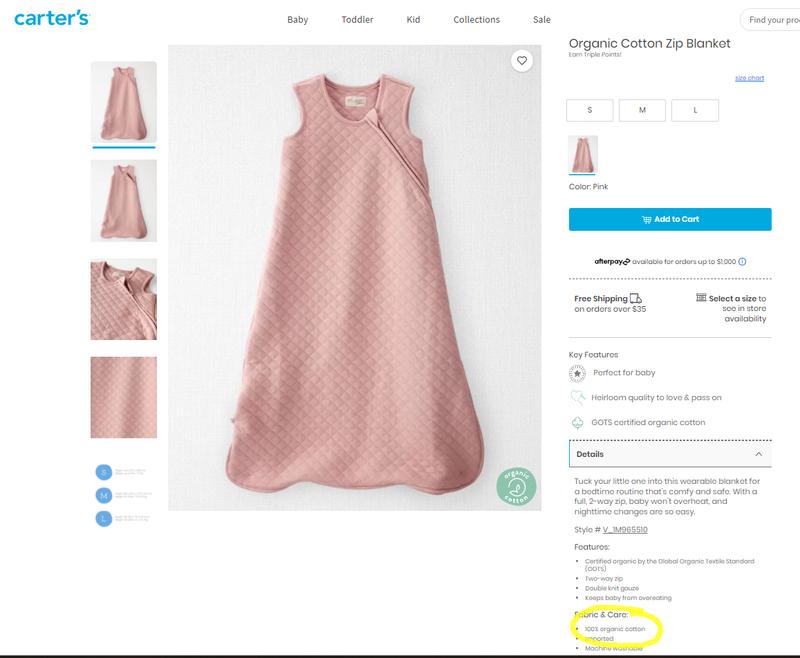The height and width of the screenshot is (658, 800).
Task: Select size L
Action: (695, 110)
